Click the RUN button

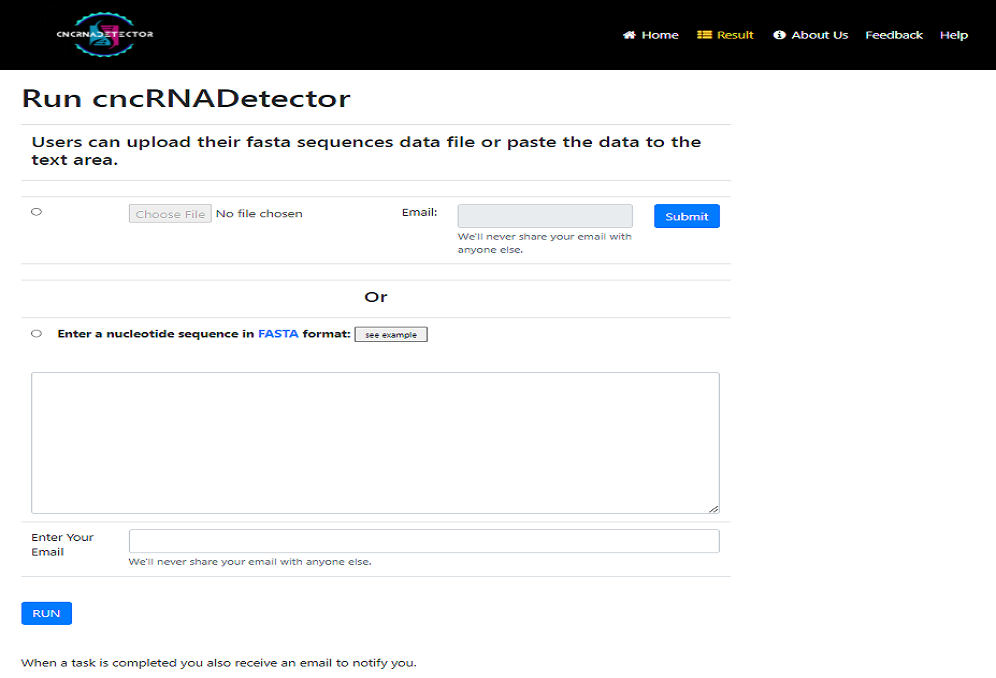coord(46,613)
